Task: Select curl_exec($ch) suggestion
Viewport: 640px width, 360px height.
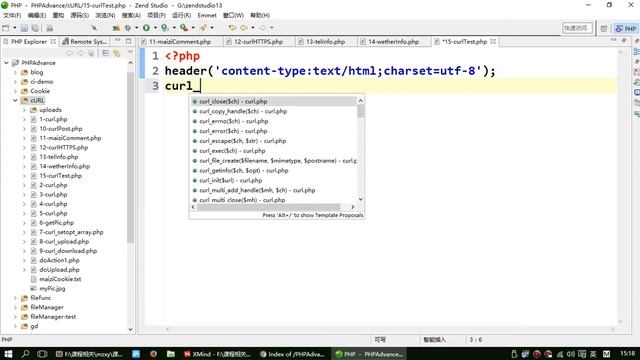Action: pyautogui.click(x=274, y=151)
